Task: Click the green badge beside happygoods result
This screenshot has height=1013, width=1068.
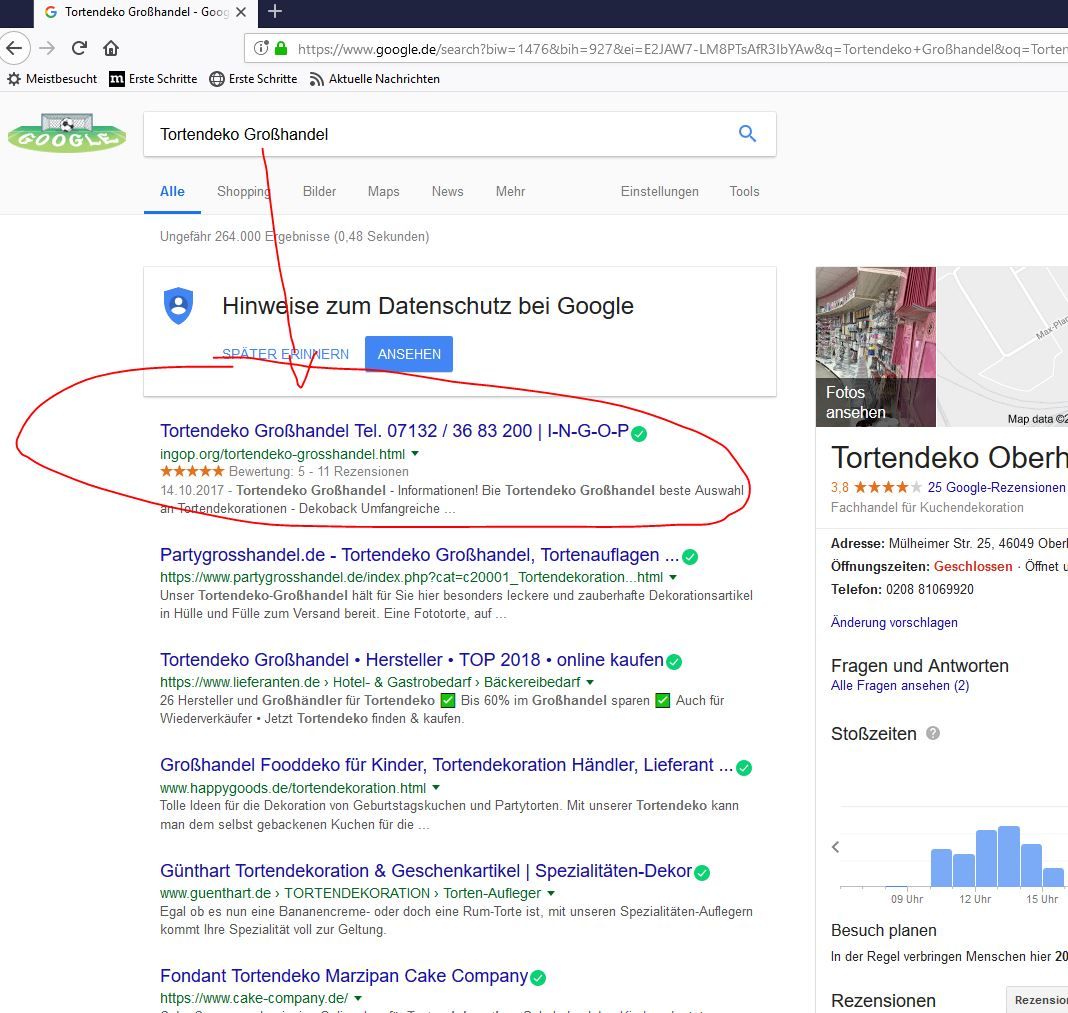Action: pyautogui.click(x=744, y=768)
